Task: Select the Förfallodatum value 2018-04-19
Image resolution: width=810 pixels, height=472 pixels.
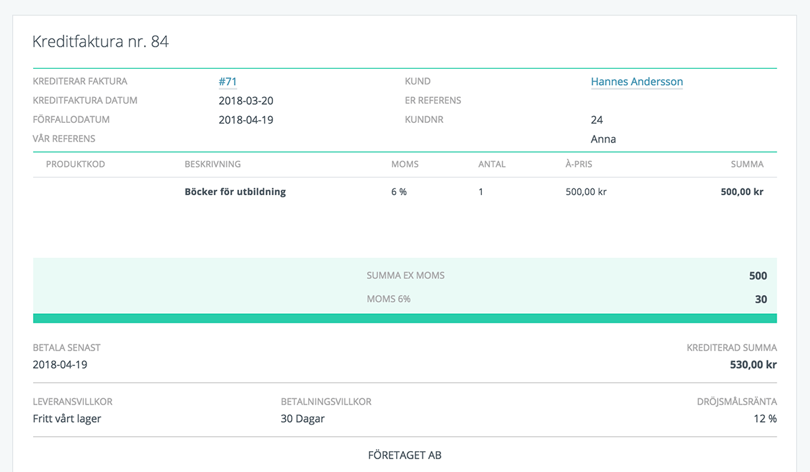Action: (x=245, y=120)
